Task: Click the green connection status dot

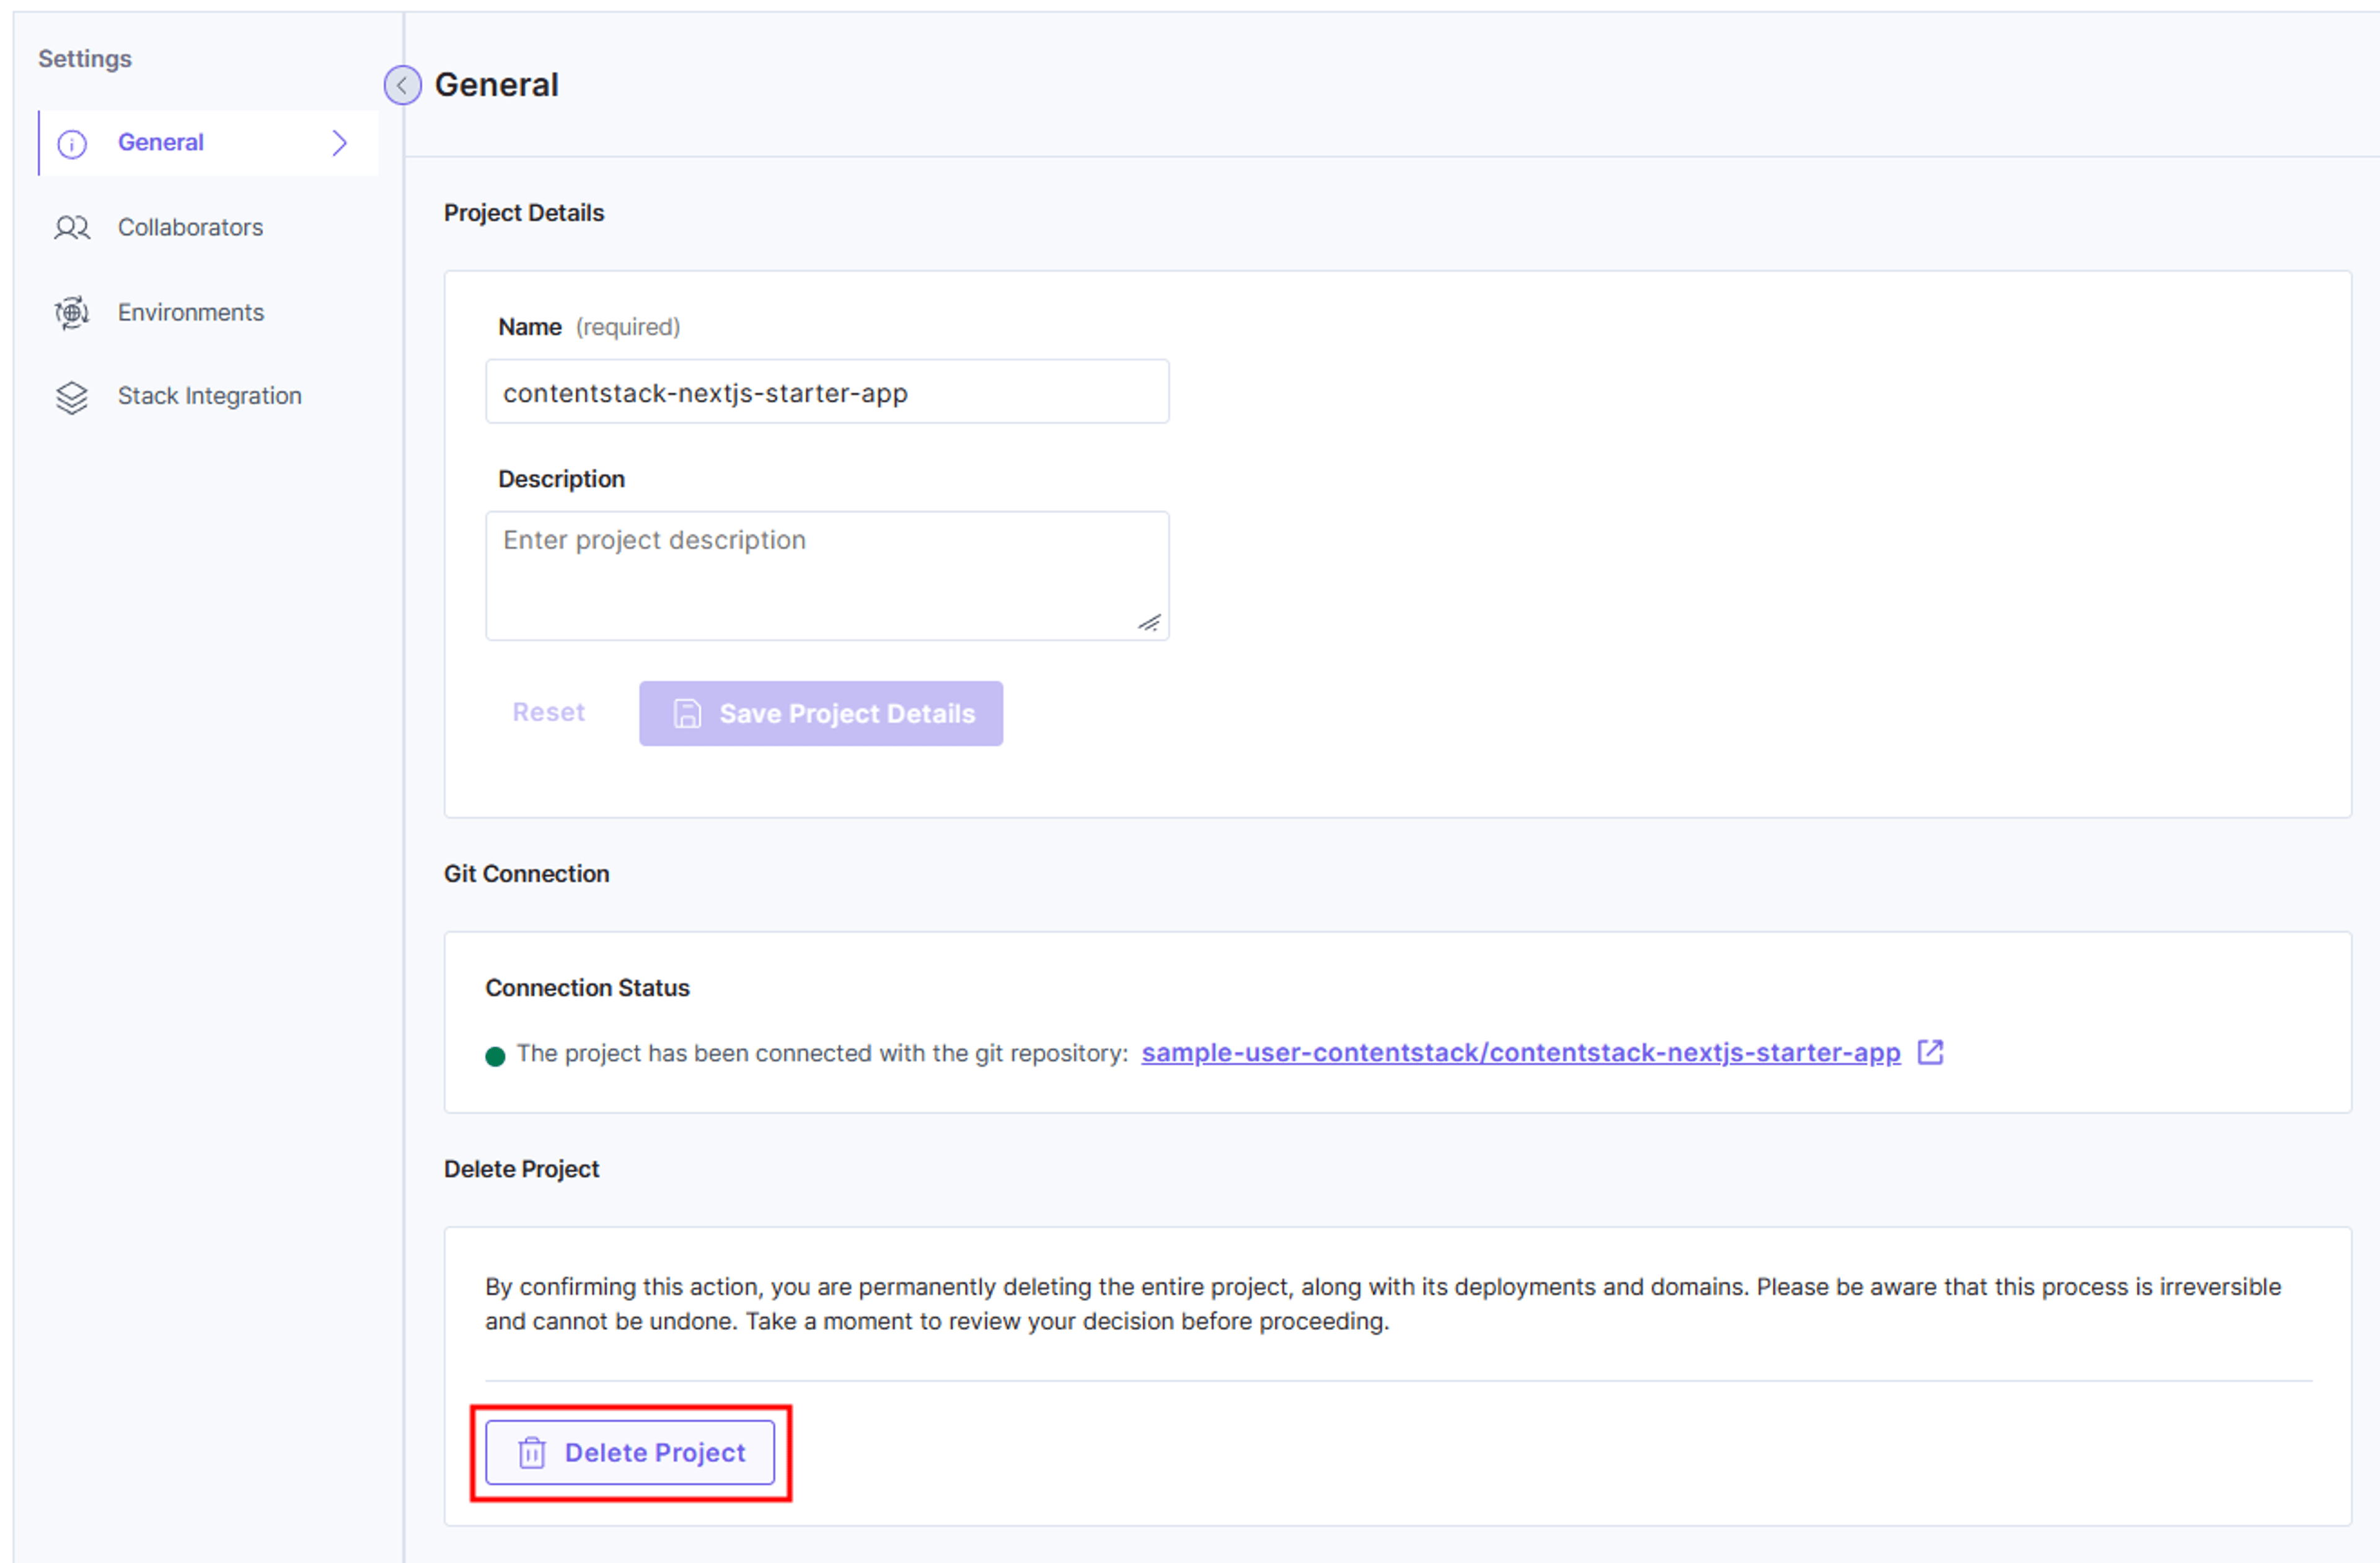Action: 495,1056
